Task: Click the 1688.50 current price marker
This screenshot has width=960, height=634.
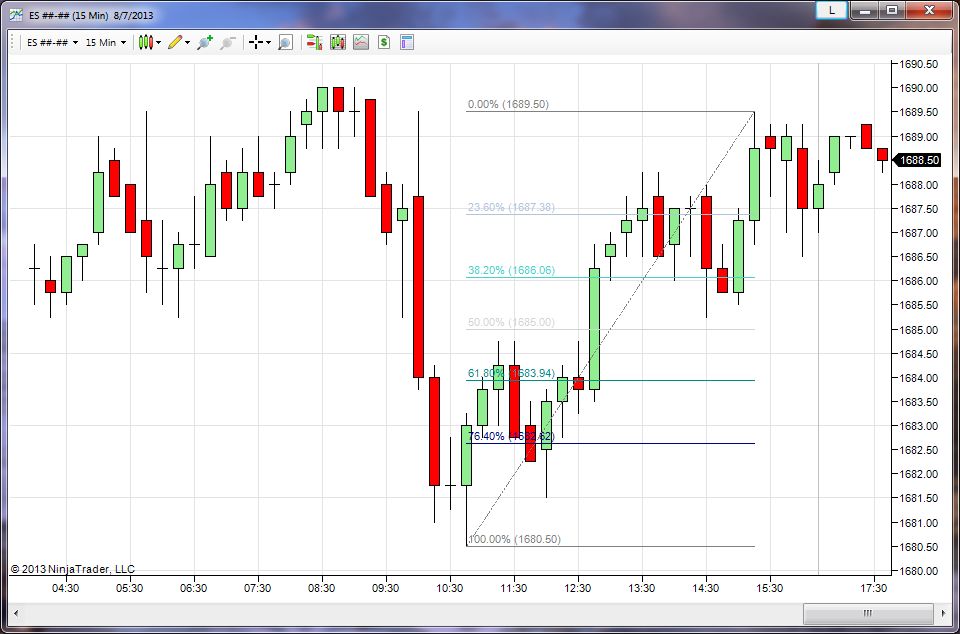Action: click(x=918, y=160)
